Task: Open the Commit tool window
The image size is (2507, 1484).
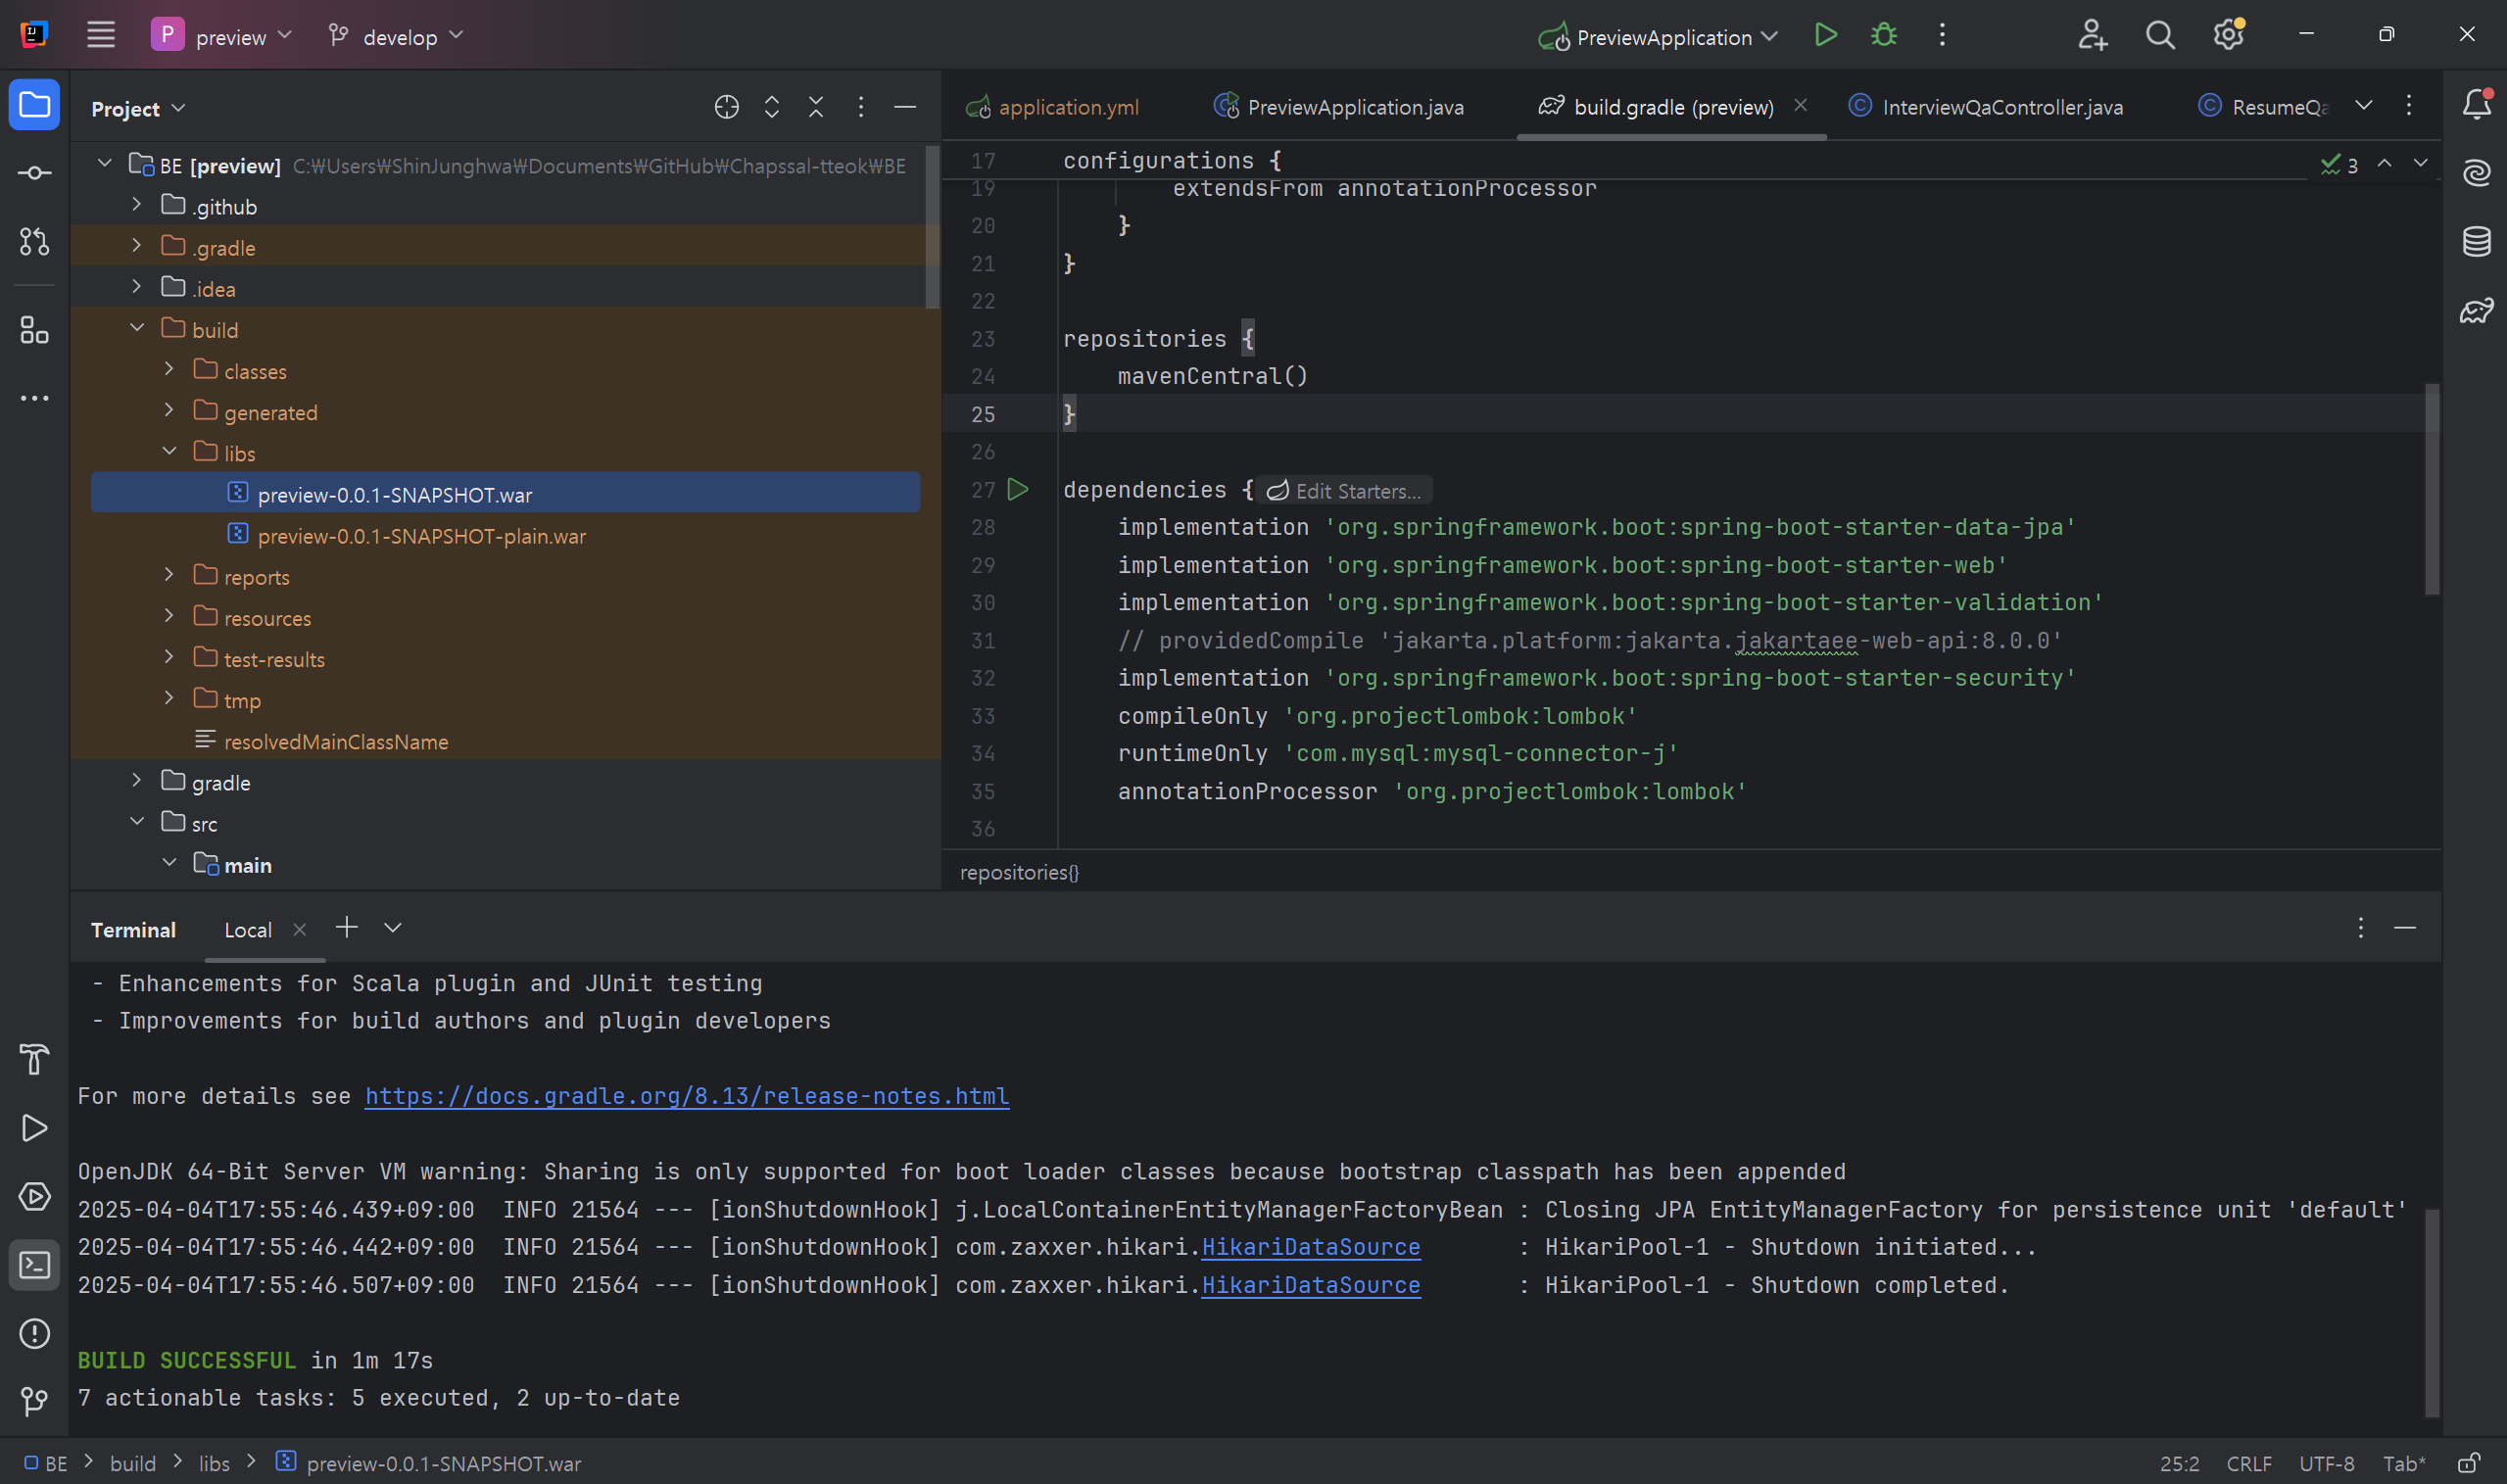Action: pos(35,173)
